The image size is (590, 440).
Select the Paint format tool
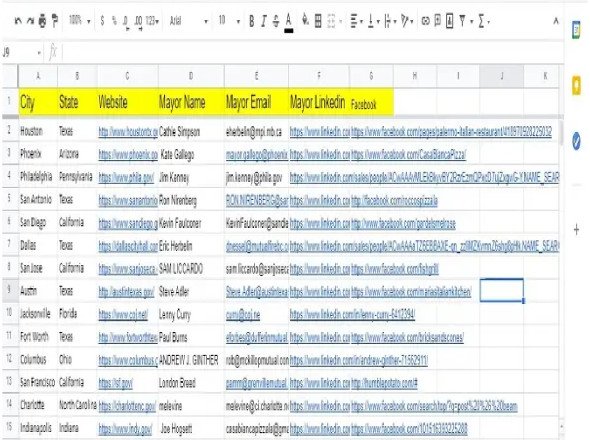(55, 21)
